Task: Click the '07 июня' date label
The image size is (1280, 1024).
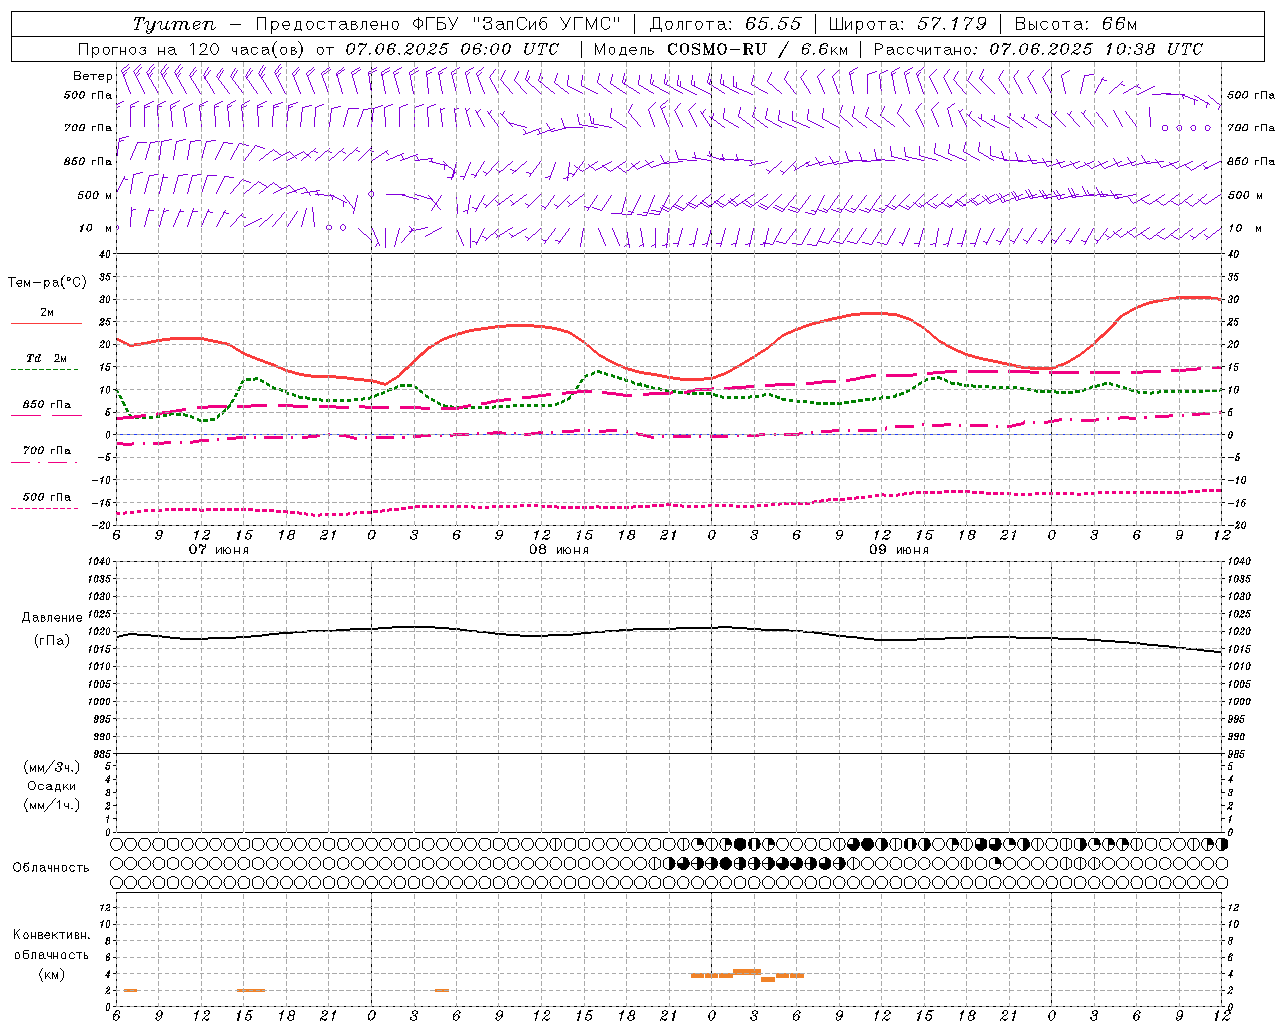Action: 220,550
